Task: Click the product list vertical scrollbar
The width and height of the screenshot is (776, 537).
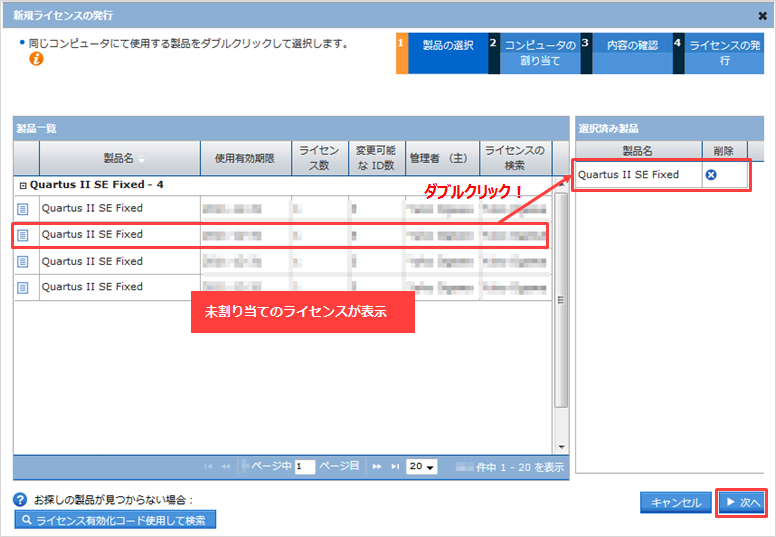Action: (561, 300)
